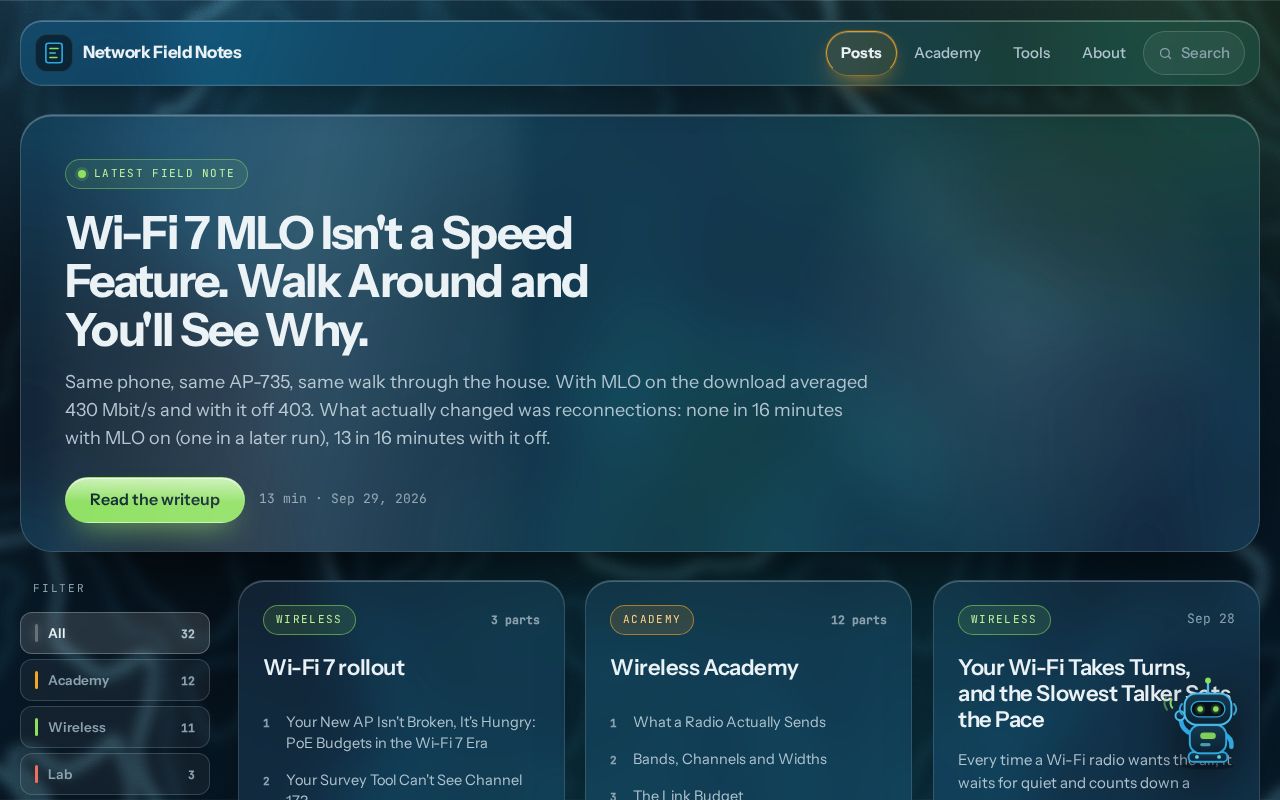Select the Lab filter
Image resolution: width=1280 pixels, height=800 pixels.
pos(115,774)
